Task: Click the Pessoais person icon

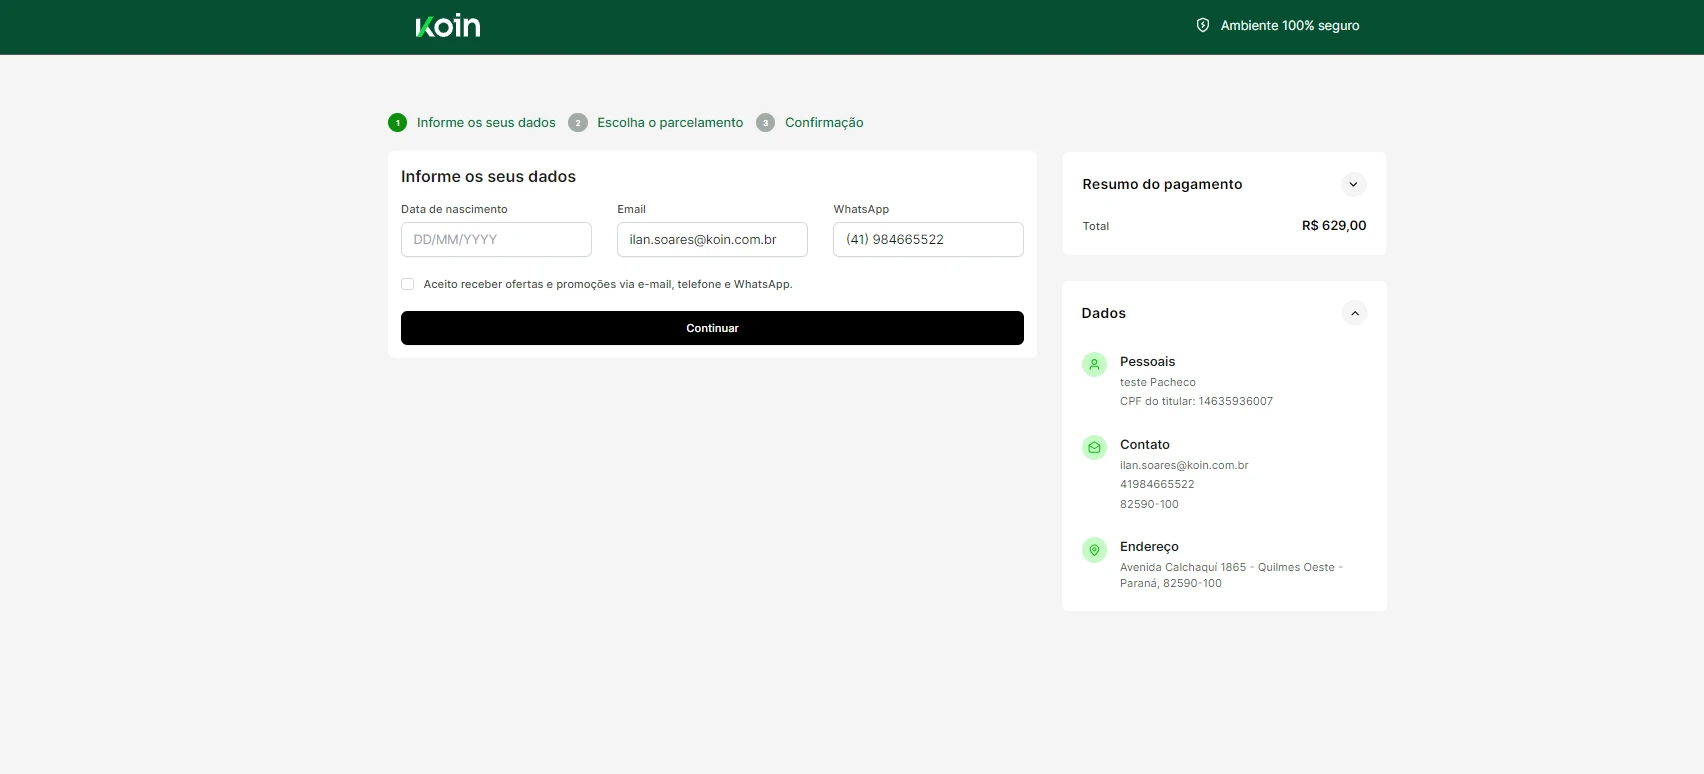Action: [1094, 365]
